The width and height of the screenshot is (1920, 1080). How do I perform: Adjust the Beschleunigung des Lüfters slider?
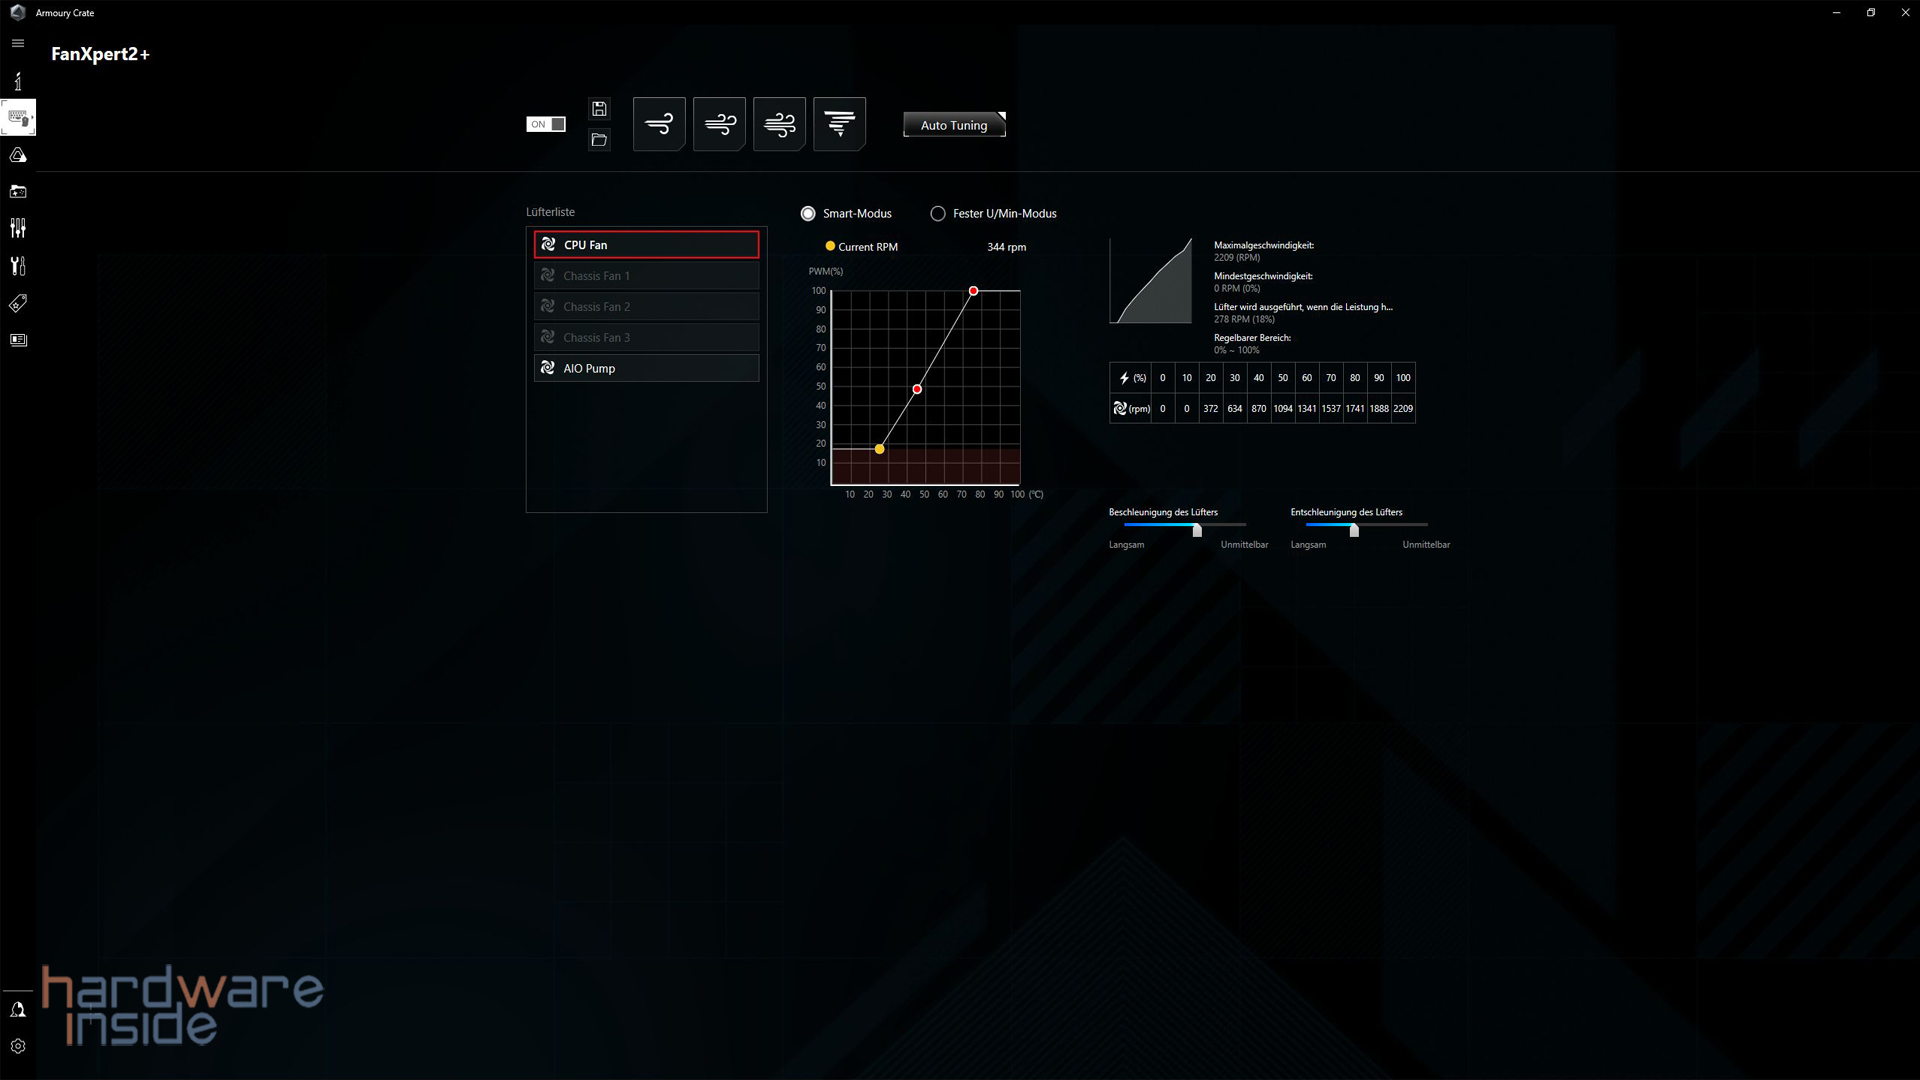pos(1196,531)
